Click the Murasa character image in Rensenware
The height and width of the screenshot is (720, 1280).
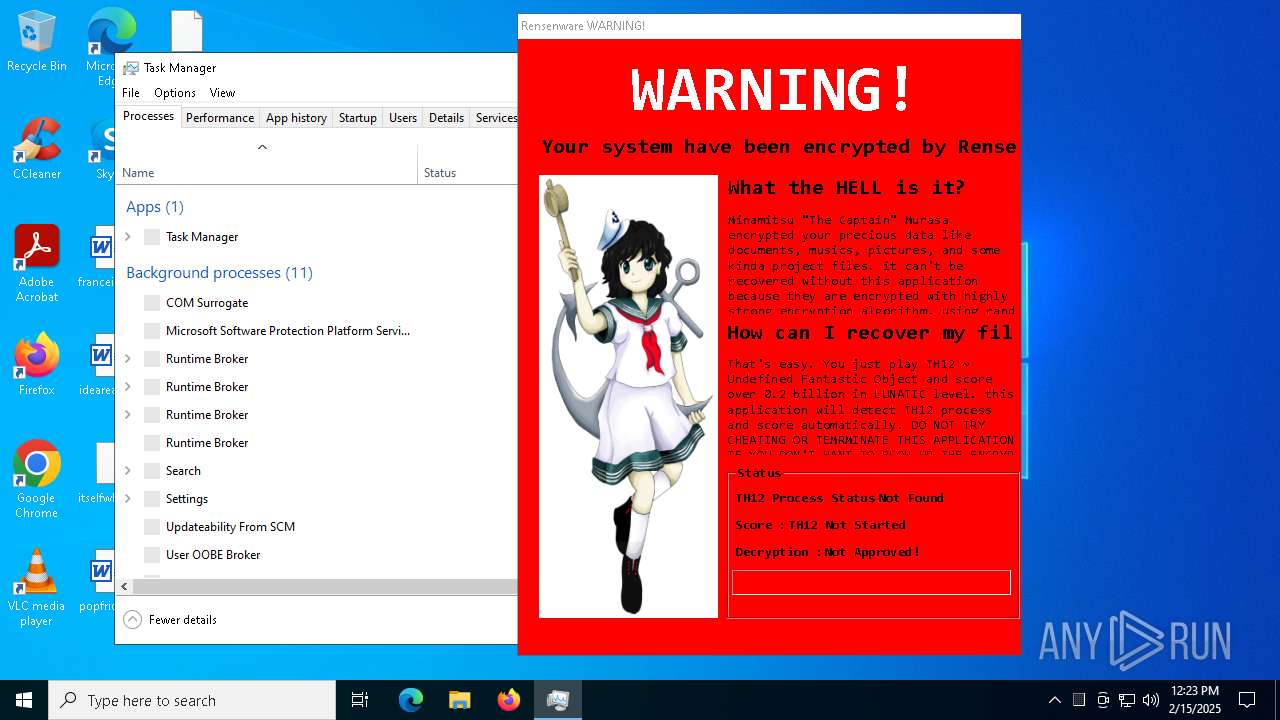point(628,397)
